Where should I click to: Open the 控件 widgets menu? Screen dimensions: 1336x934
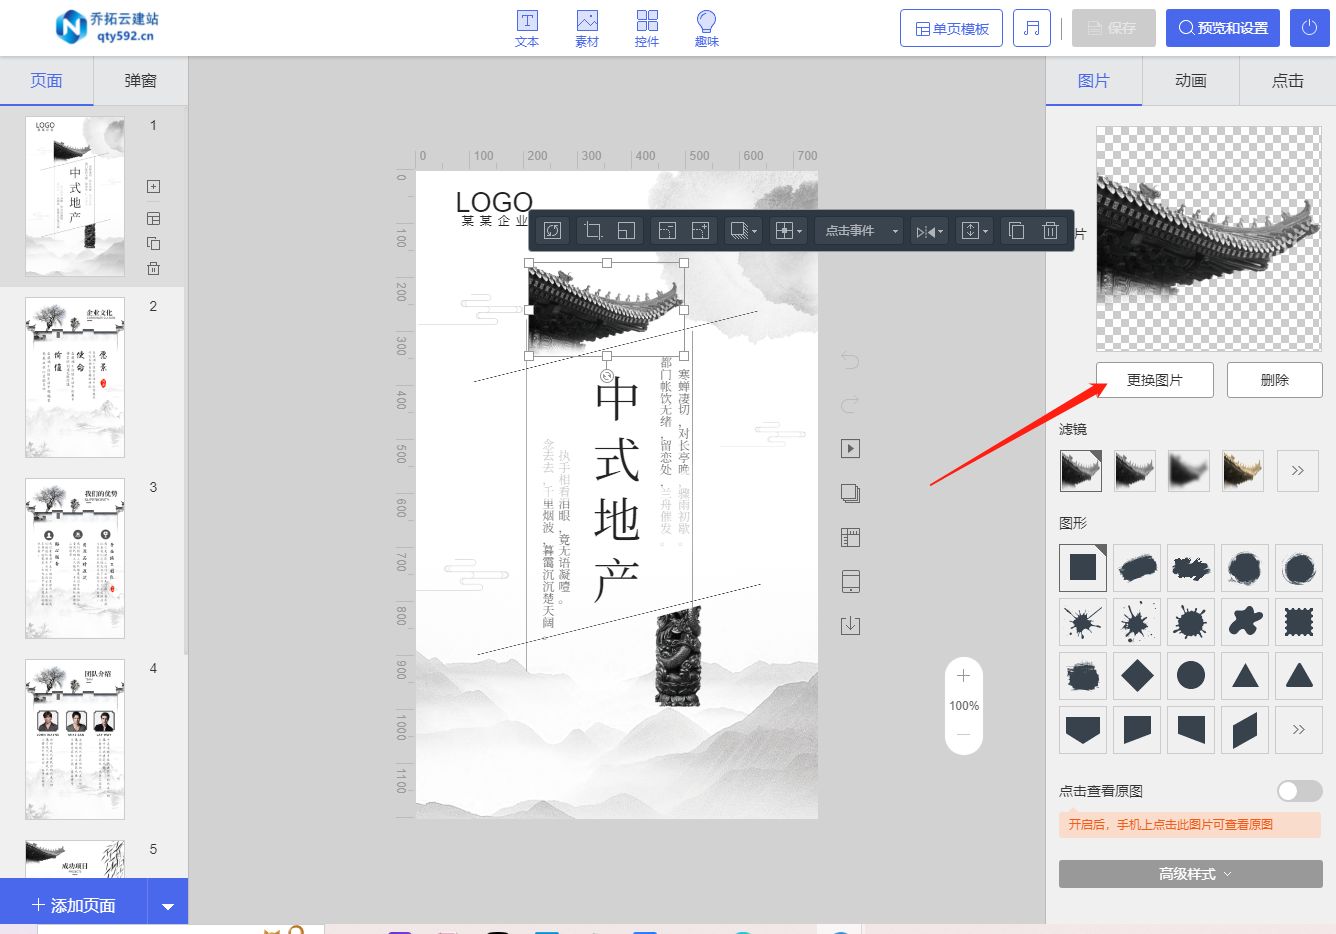647,28
